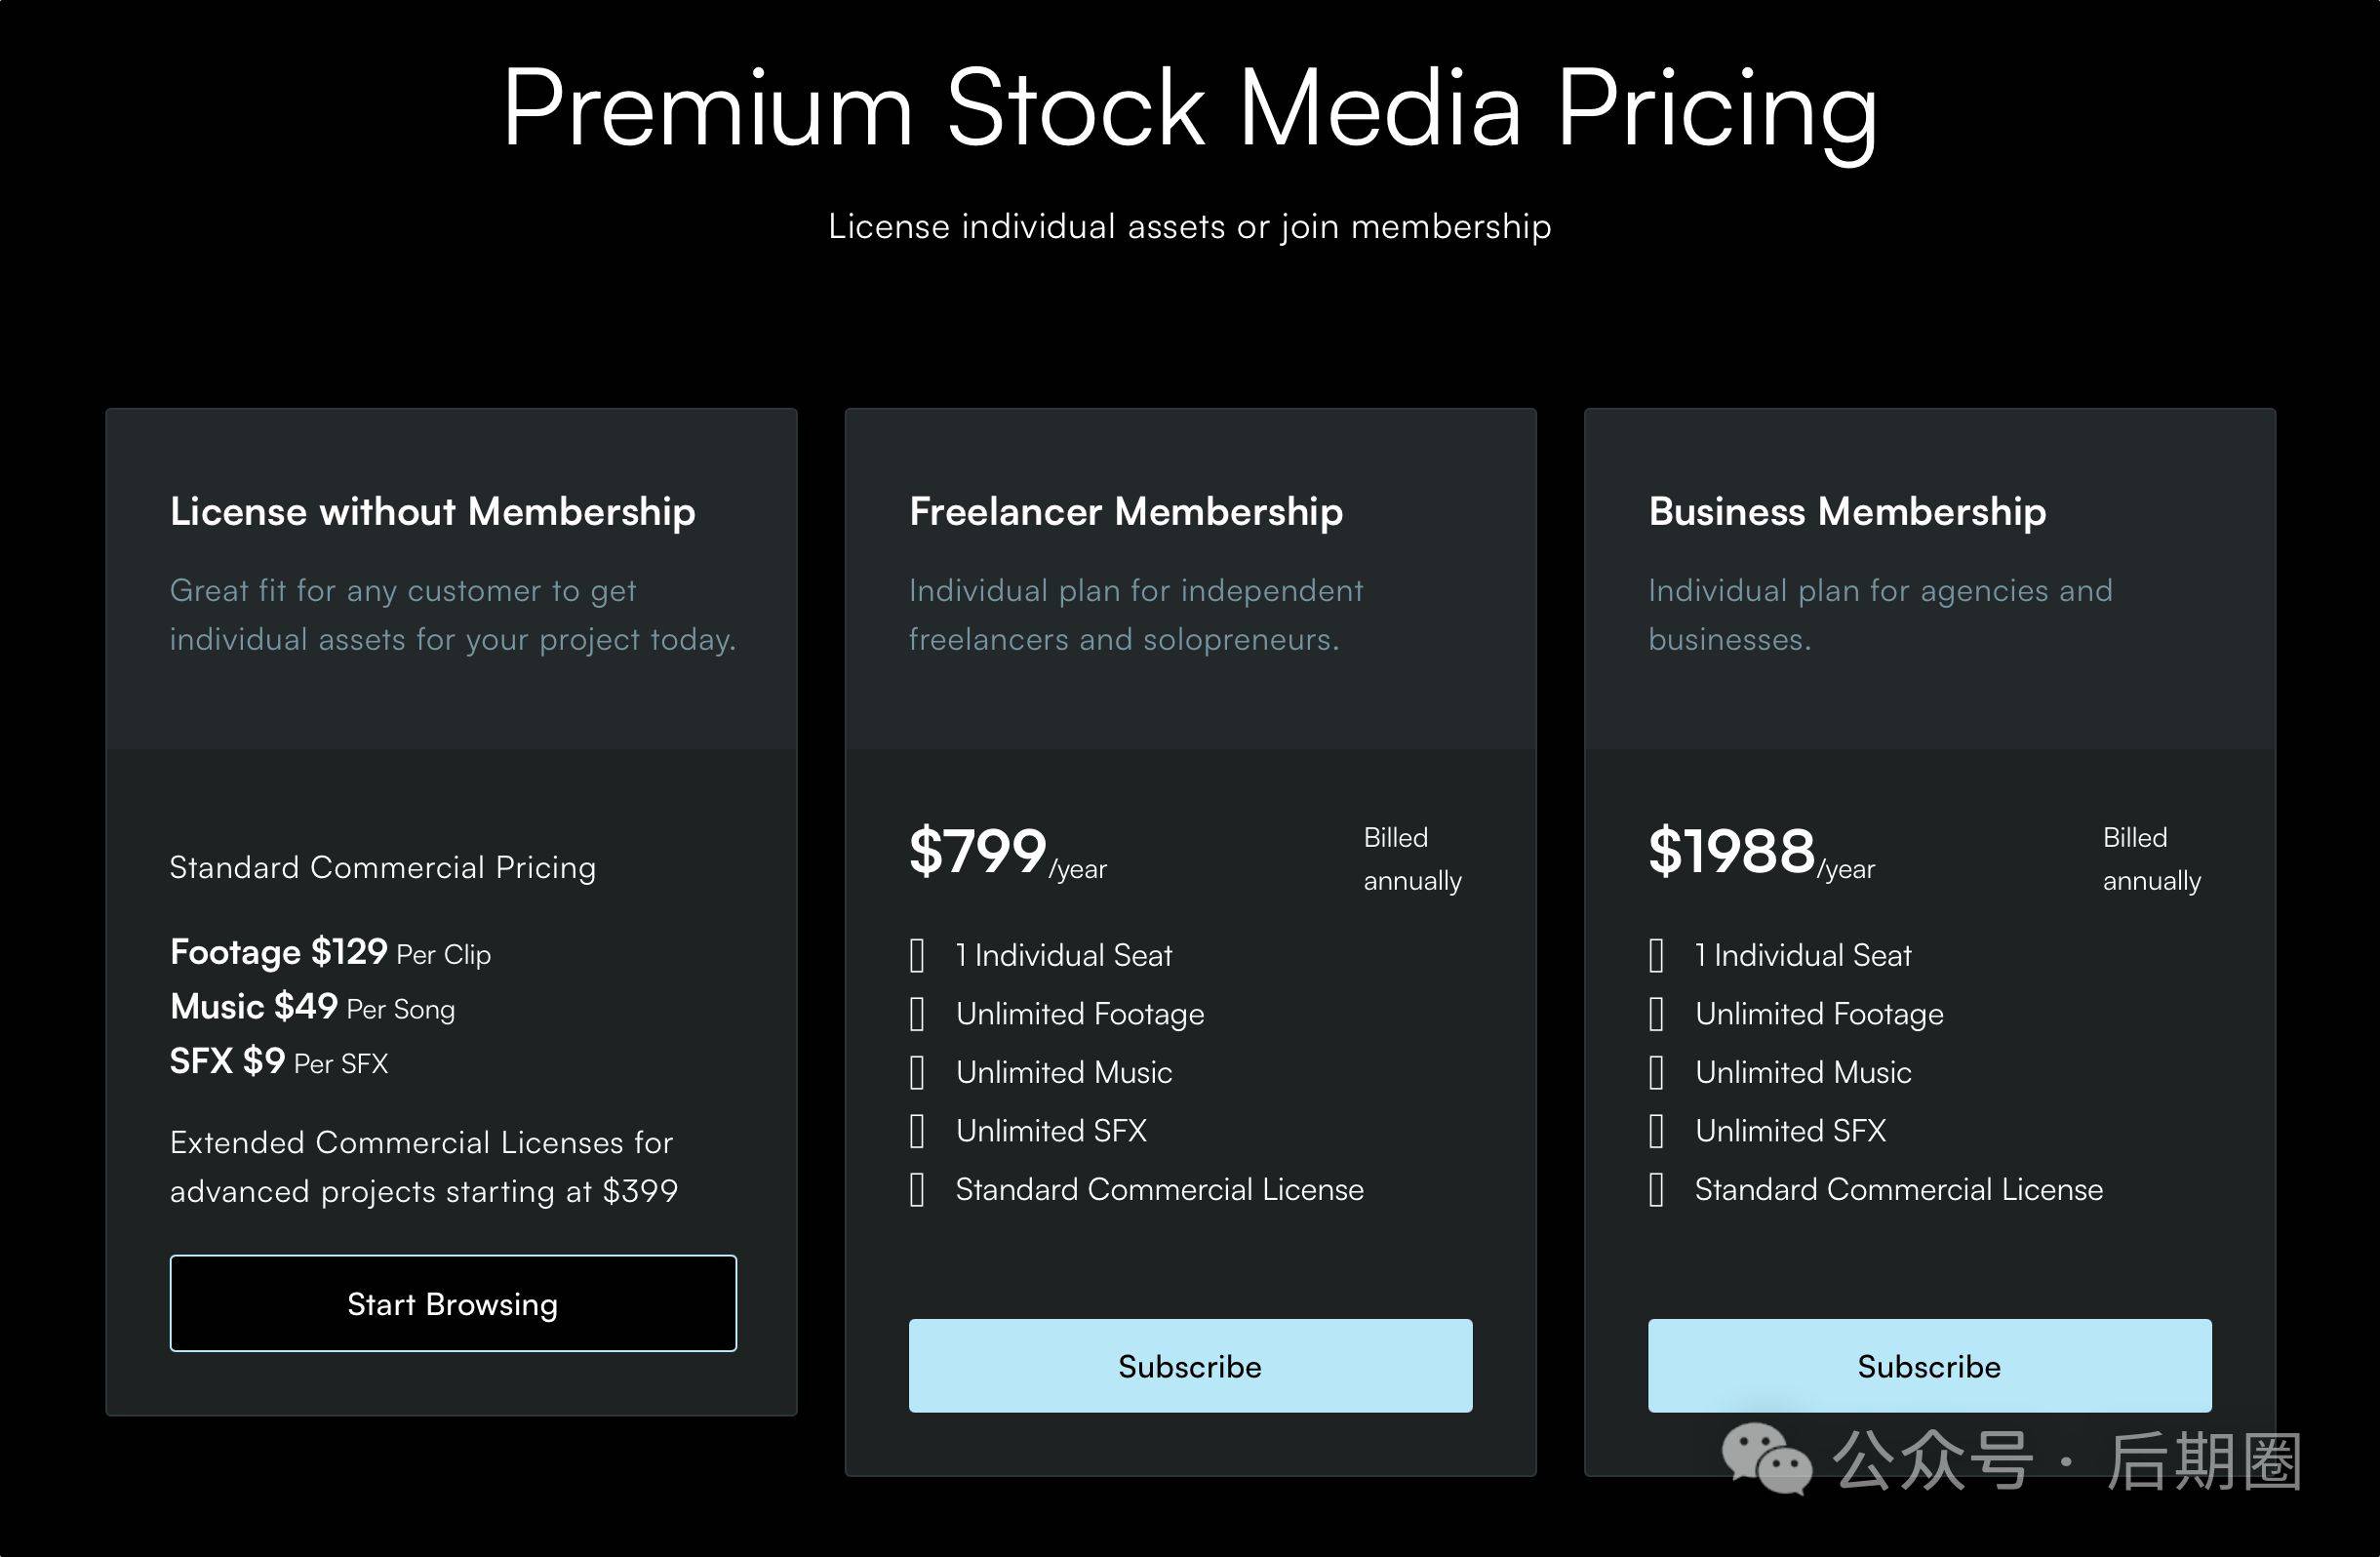
Task: Click the Start Browsing button
Action: [453, 1303]
